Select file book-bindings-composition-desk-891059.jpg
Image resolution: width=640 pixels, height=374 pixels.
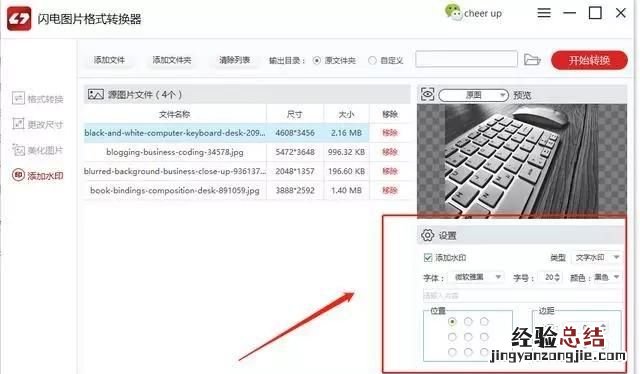pyautogui.click(x=175, y=190)
